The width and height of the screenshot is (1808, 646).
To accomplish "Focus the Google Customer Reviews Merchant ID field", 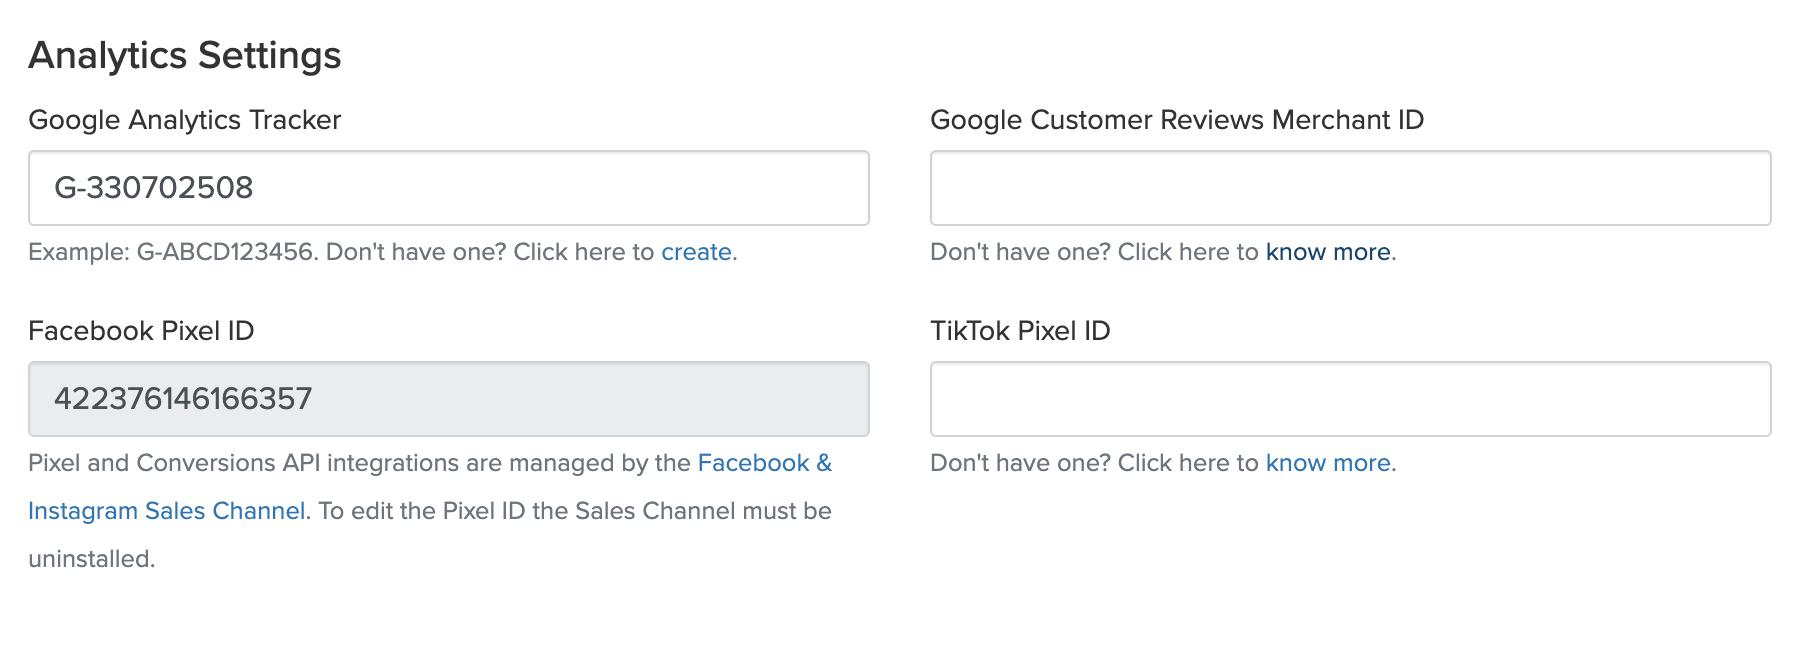I will [1350, 188].
